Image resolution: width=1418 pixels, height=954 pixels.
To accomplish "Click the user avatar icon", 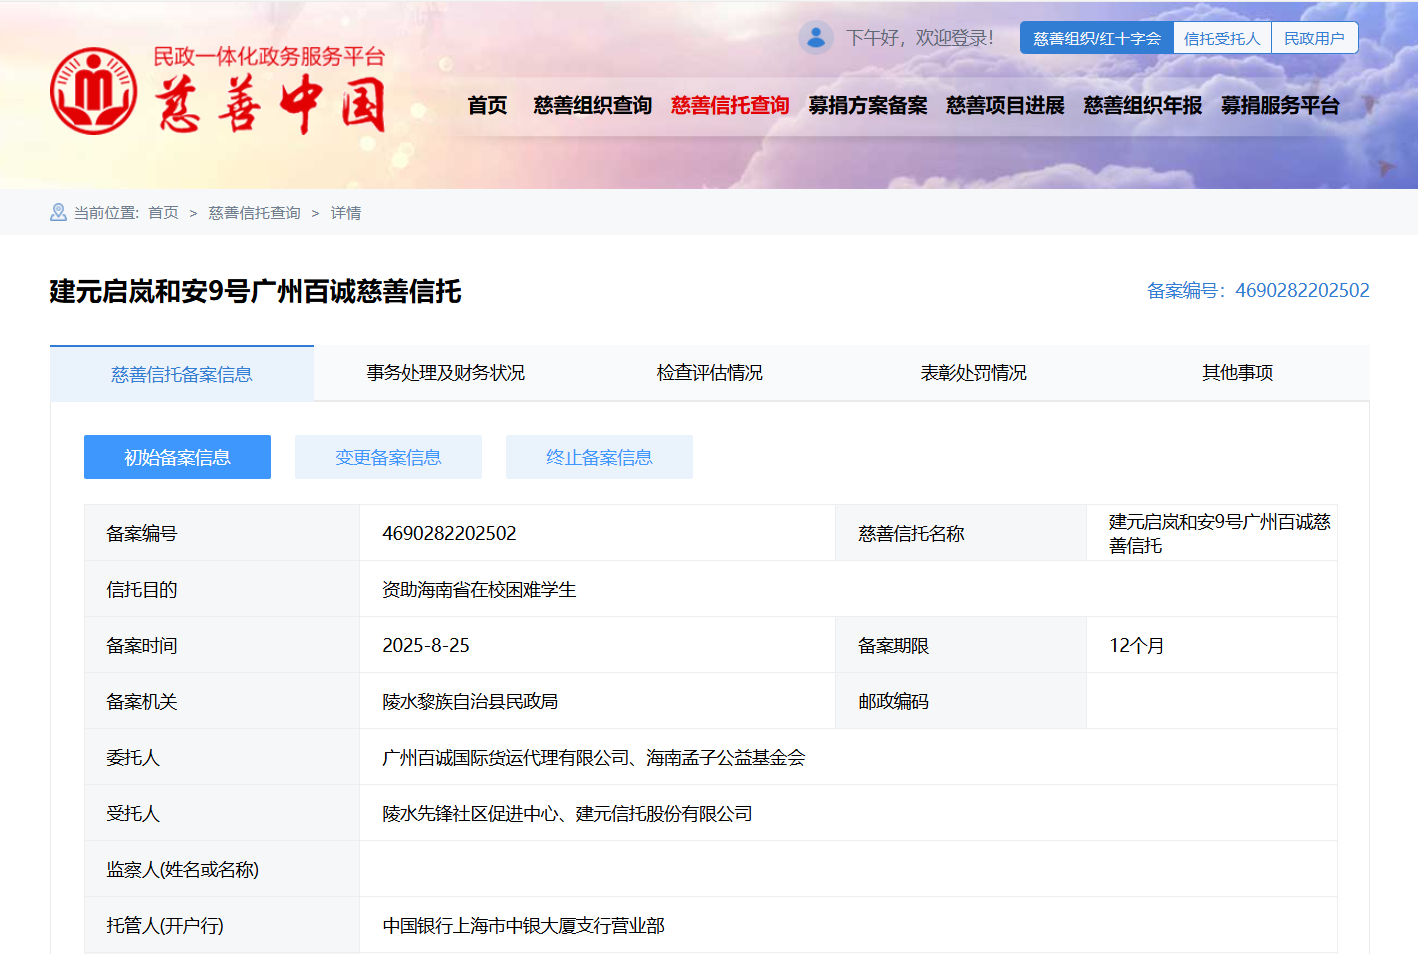I will click(x=816, y=38).
